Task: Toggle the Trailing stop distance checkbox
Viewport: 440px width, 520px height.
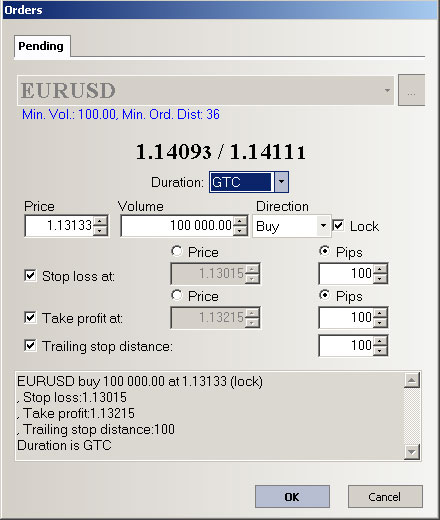Action: [30, 346]
